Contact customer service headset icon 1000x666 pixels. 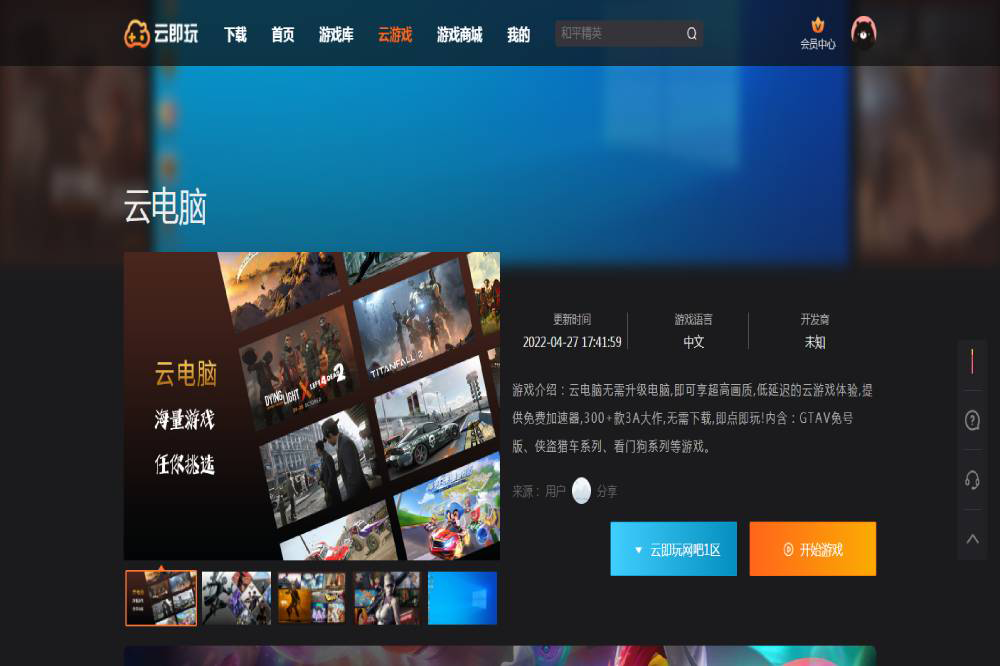tap(972, 480)
